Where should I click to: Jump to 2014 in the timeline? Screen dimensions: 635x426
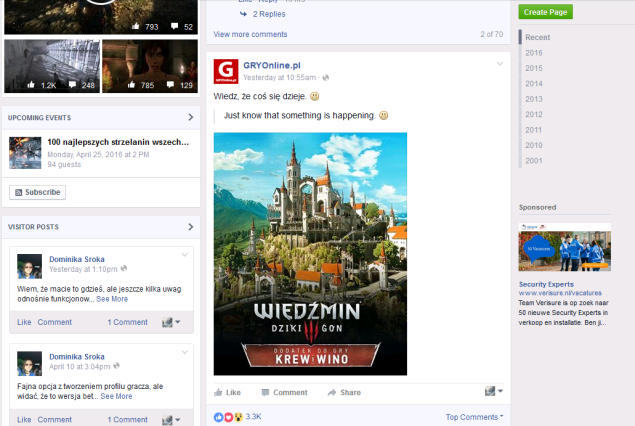[x=534, y=83]
